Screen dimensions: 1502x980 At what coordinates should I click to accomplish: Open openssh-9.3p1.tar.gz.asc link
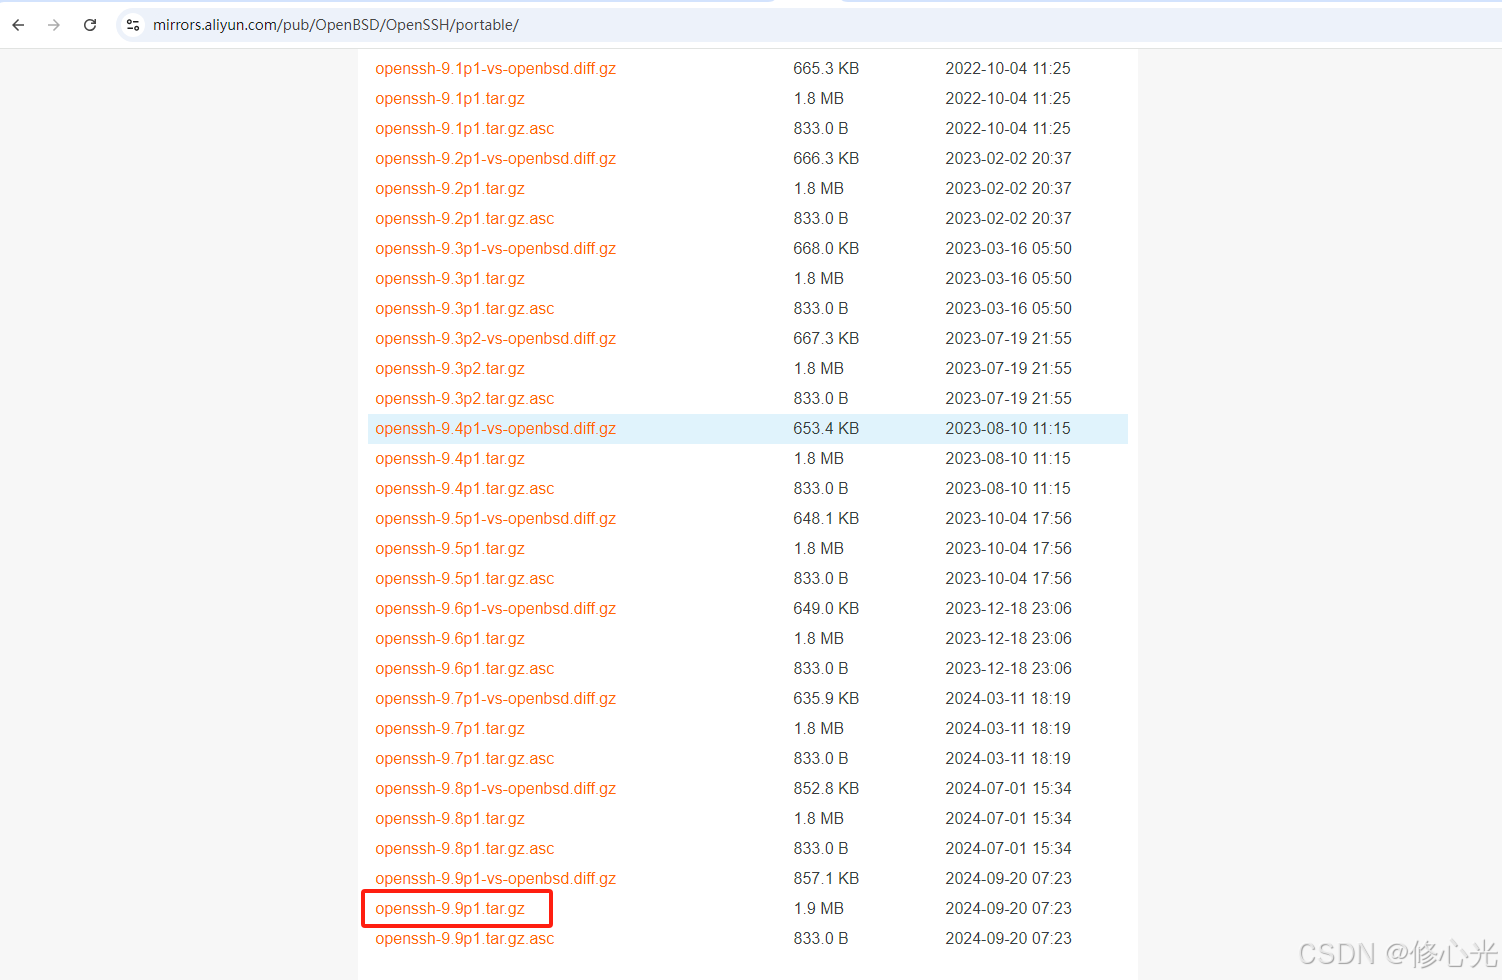(464, 308)
